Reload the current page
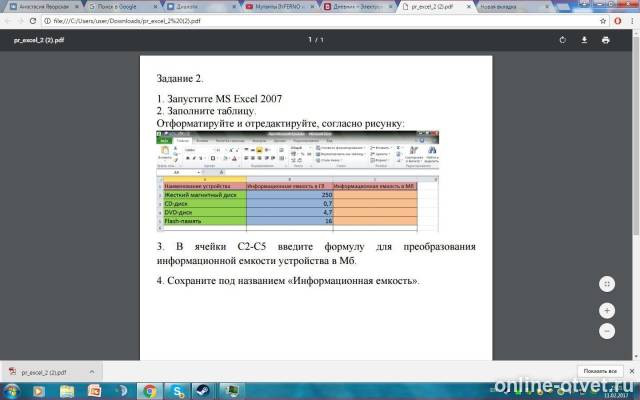Screen dimensions: 640x400 point(33,21)
